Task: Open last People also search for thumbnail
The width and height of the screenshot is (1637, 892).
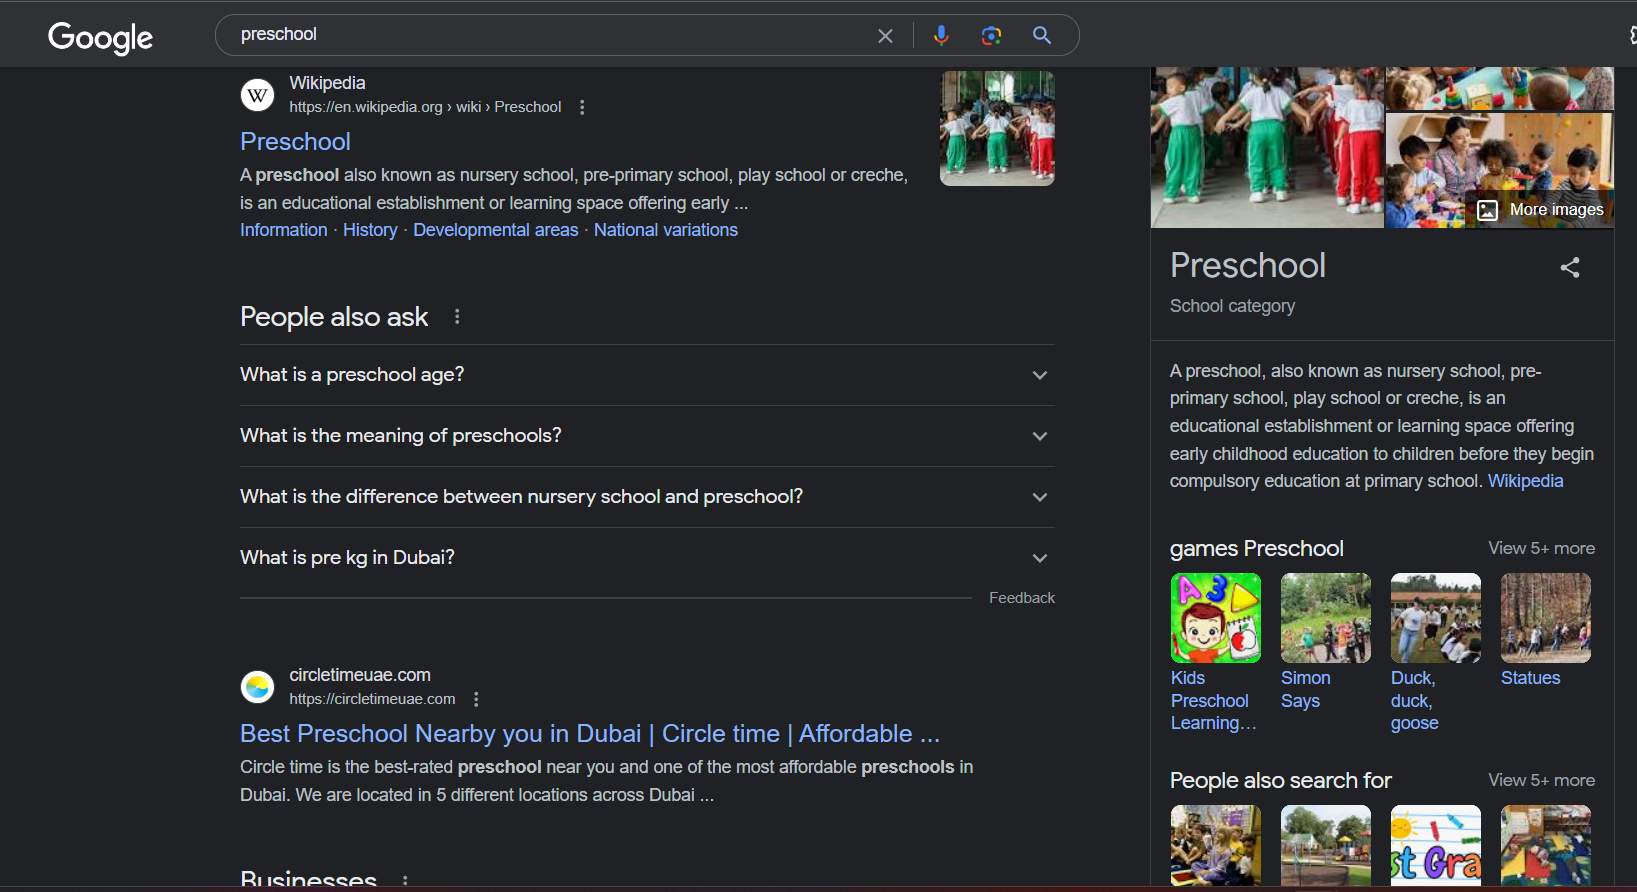Action: (1546, 845)
